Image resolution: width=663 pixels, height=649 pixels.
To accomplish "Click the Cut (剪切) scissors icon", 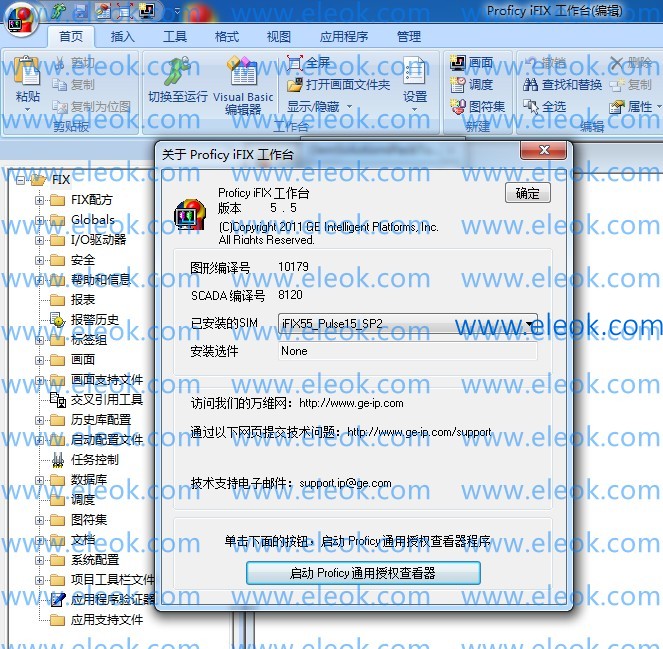I will (x=60, y=63).
